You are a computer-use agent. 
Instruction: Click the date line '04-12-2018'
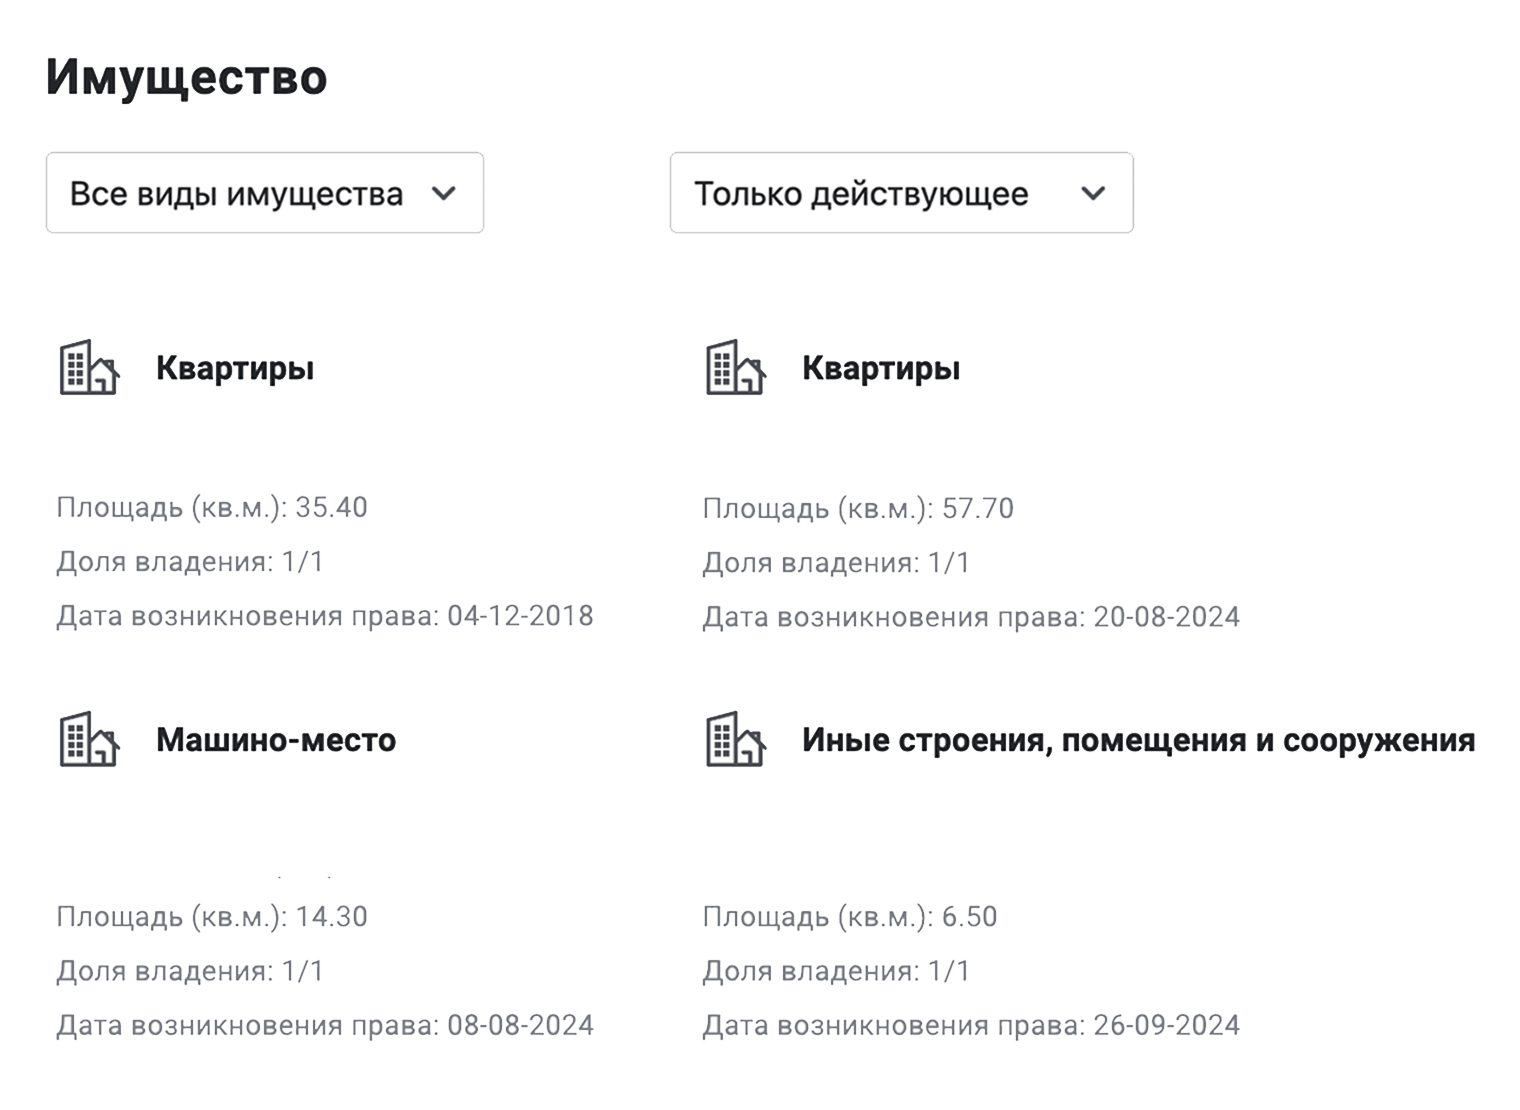pos(325,616)
